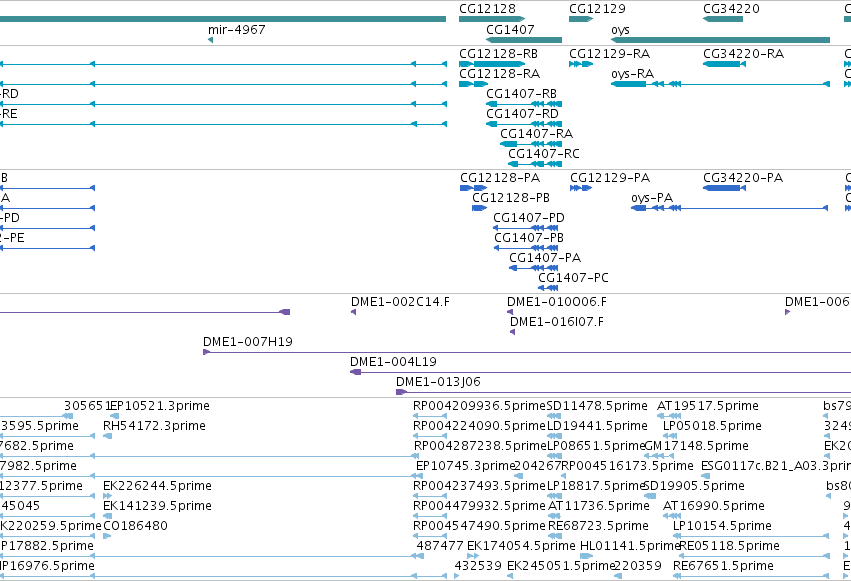Viewport: 851px width, 581px height.
Task: Select the oys gene label
Action: 620,30
